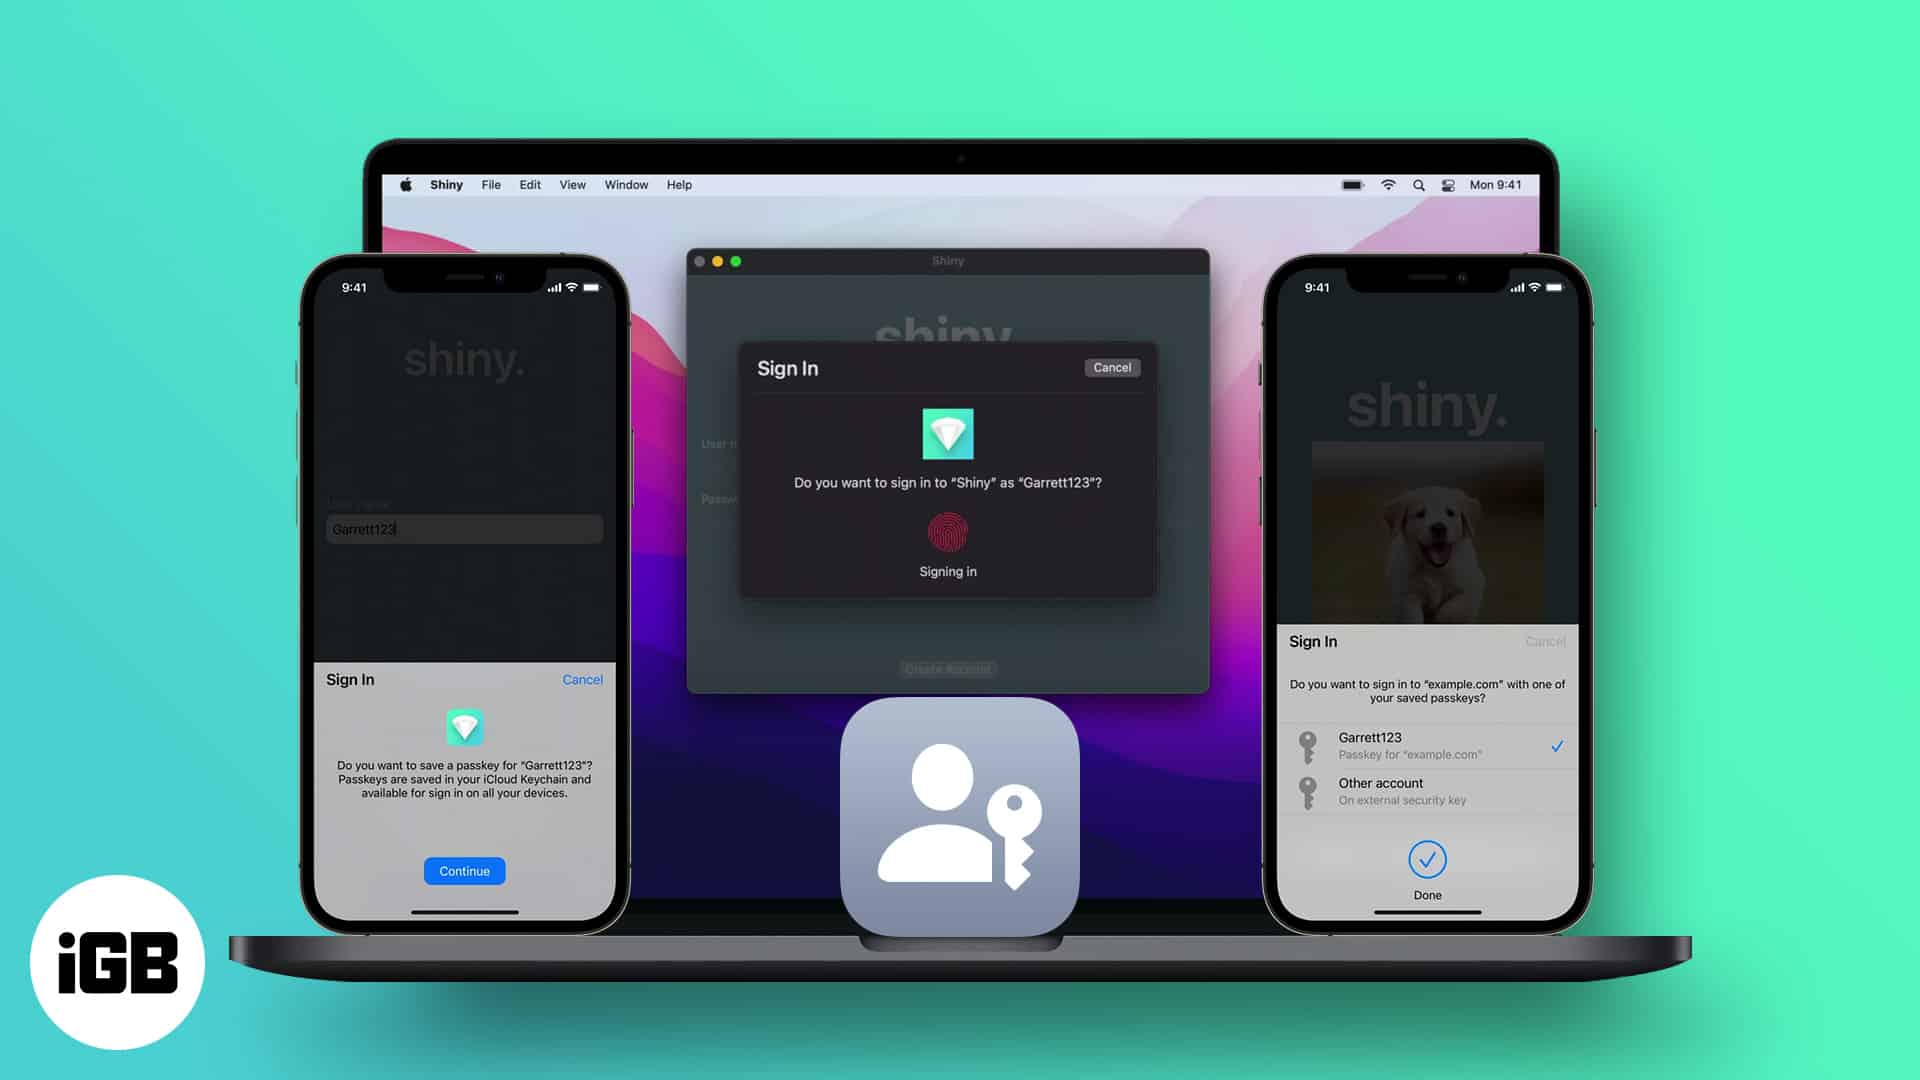Click the File menu in Shiny app
The width and height of the screenshot is (1920, 1080).
(489, 185)
